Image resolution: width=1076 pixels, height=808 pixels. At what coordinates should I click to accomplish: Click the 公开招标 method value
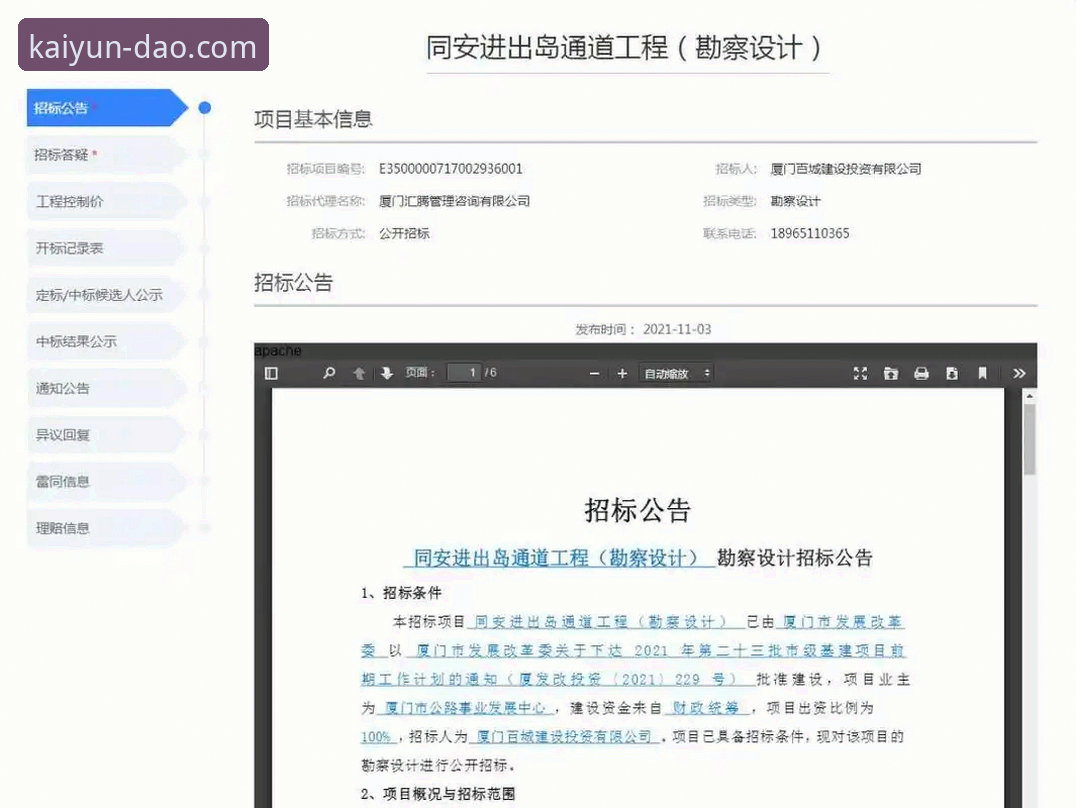404,233
